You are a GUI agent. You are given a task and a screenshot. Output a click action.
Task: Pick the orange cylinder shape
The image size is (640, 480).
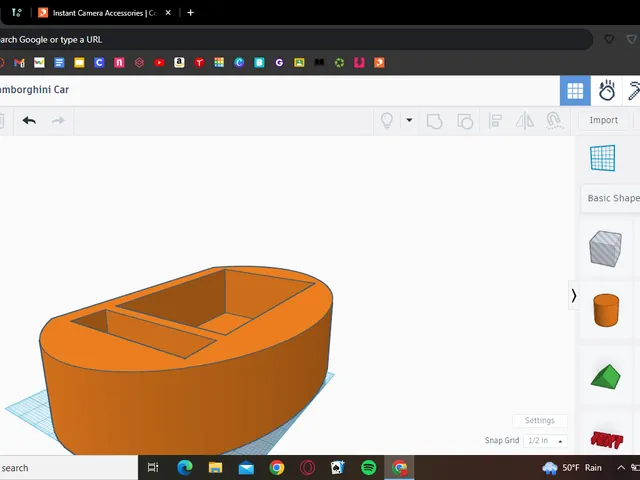coord(606,310)
